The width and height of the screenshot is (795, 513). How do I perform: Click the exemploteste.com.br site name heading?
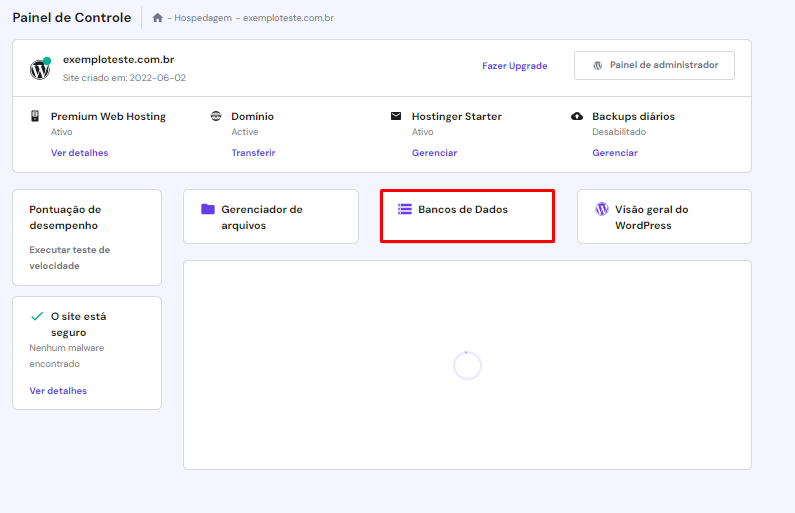pos(119,59)
